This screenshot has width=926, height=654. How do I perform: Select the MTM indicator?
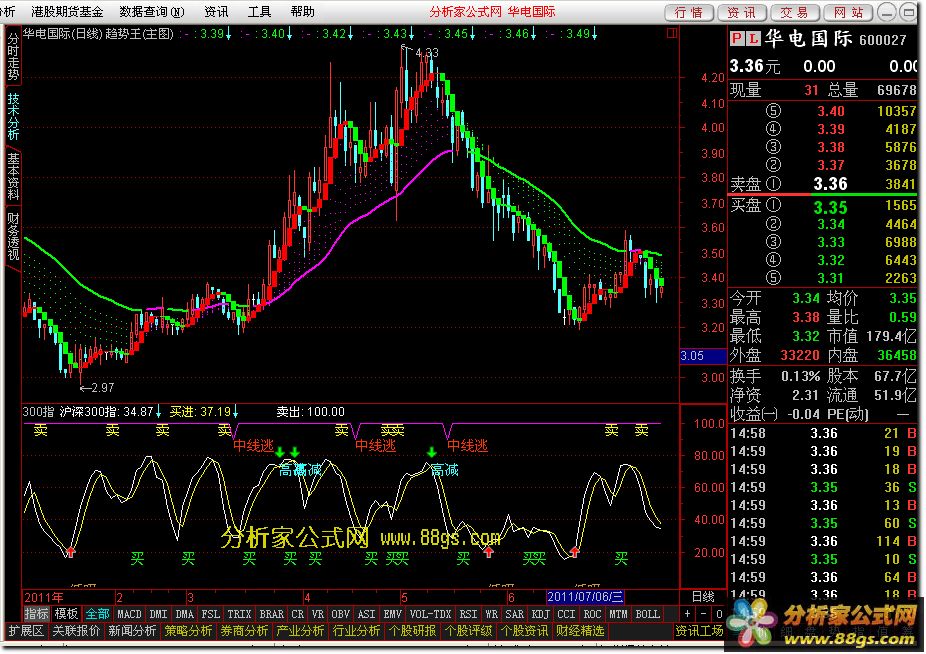(618, 614)
